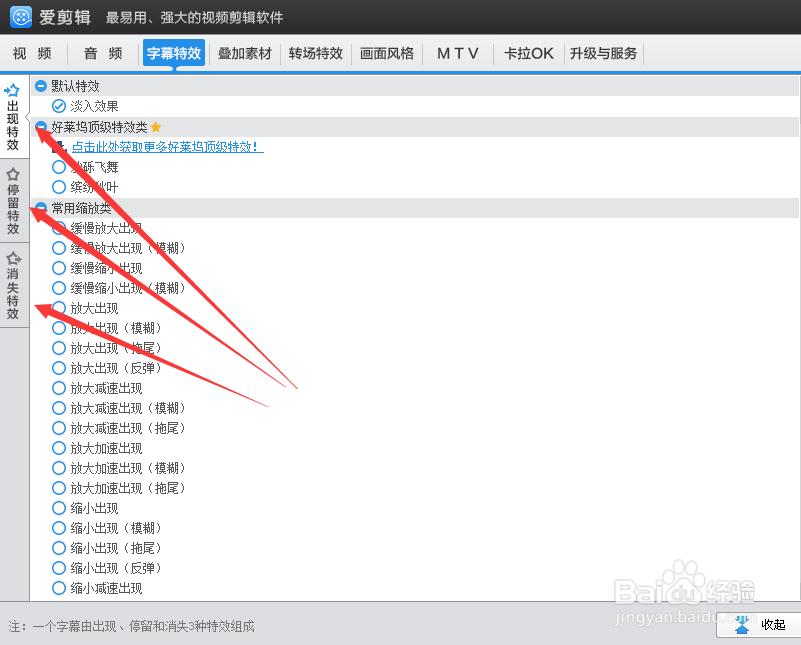Viewport: 801px width, 645px height.
Task: Switch to the 转场特效 tab
Action: click(x=316, y=53)
